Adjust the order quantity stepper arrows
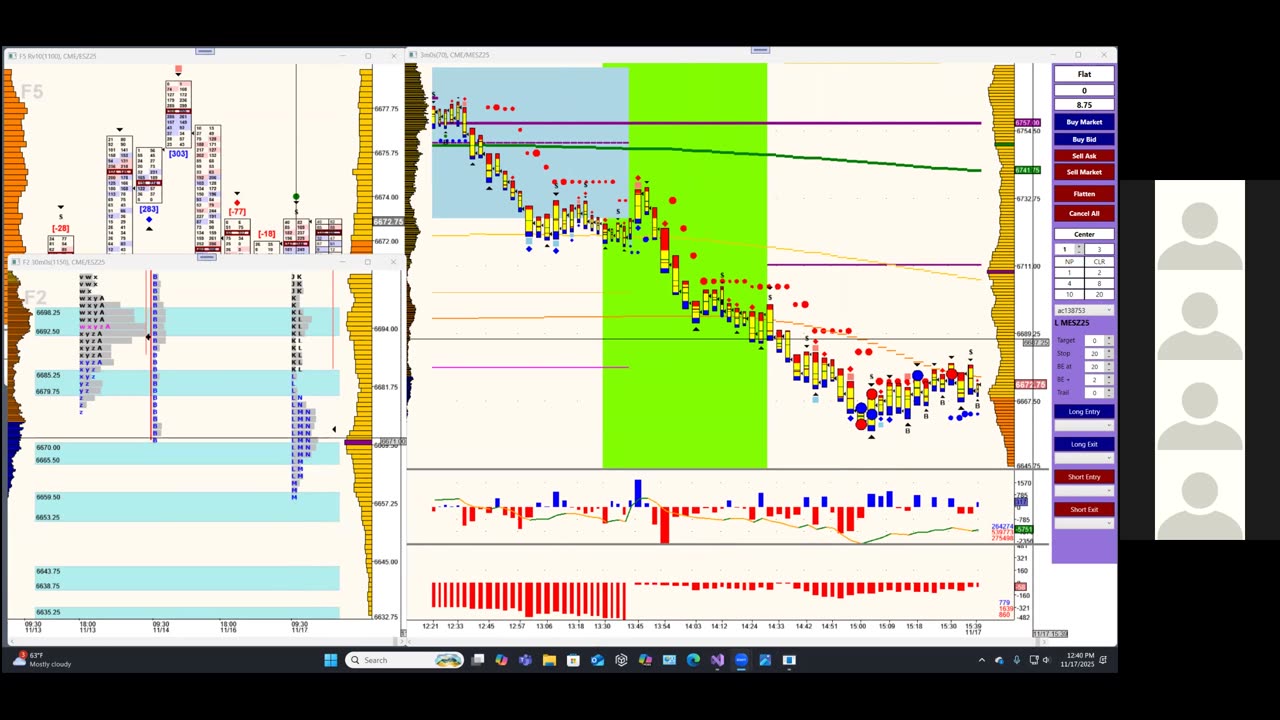 pos(1079,249)
